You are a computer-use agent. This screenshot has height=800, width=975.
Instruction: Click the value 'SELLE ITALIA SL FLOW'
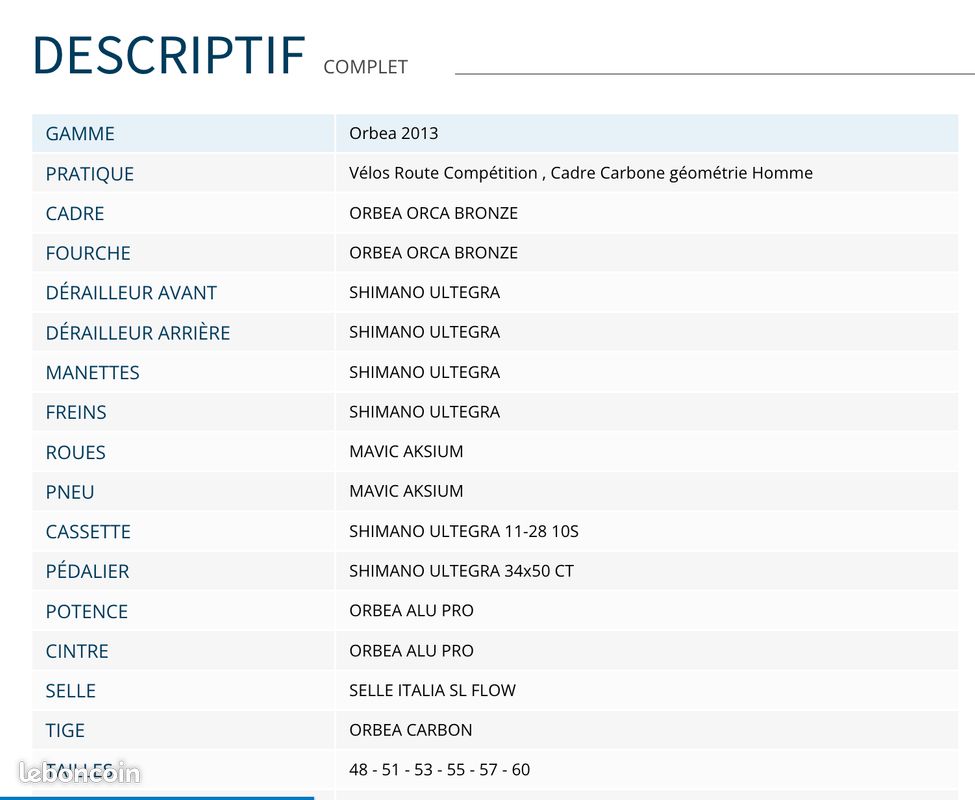click(433, 690)
